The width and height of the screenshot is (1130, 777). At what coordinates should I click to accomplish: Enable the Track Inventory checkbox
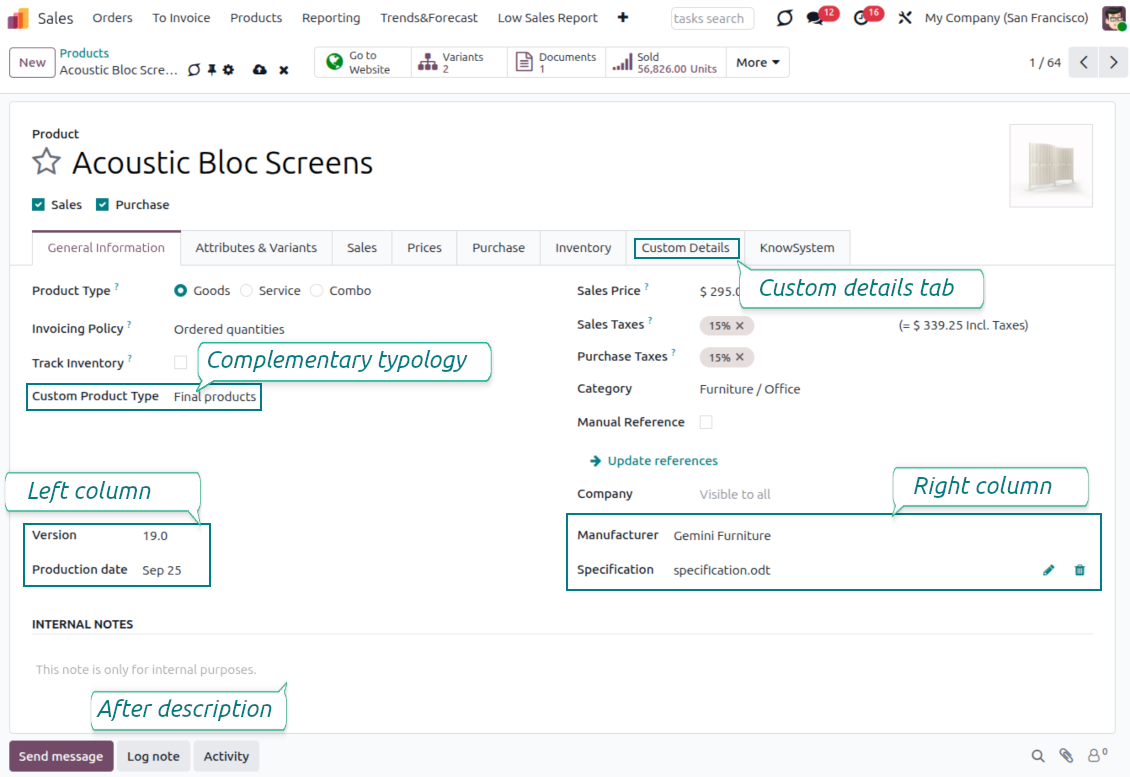[x=180, y=362]
